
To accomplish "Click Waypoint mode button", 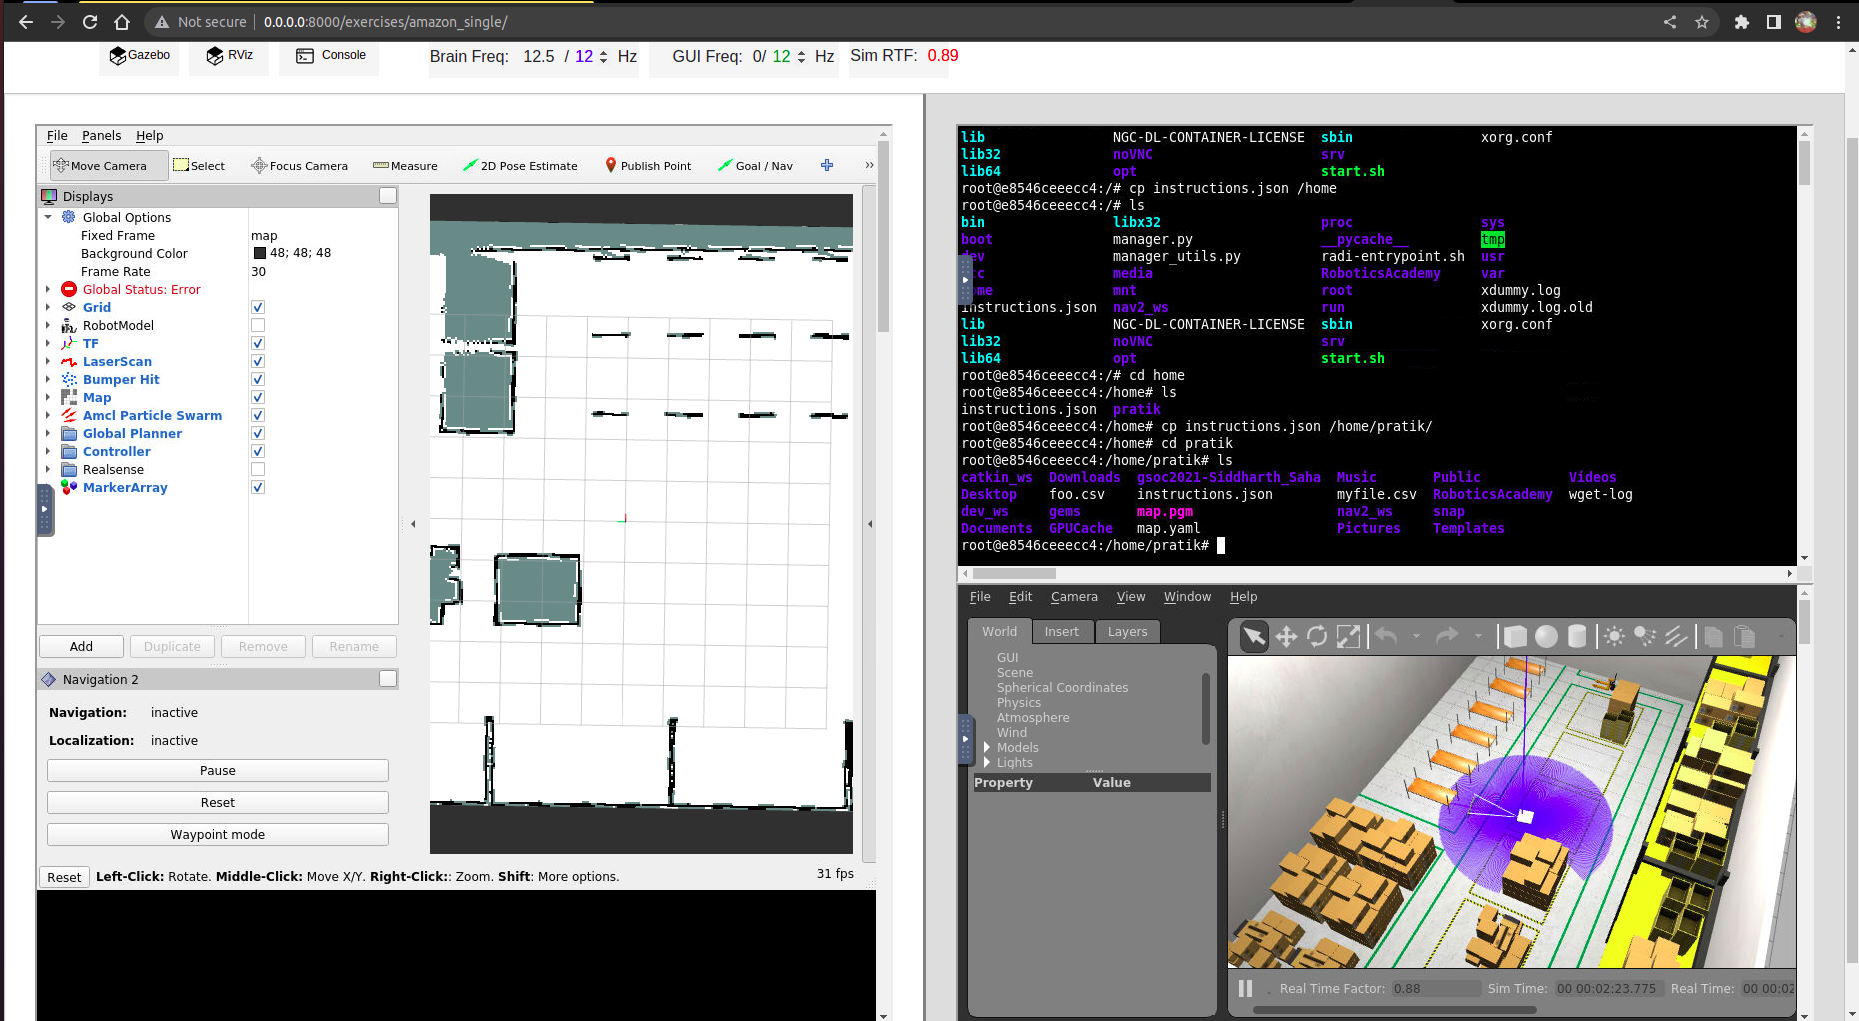I will [x=218, y=835].
